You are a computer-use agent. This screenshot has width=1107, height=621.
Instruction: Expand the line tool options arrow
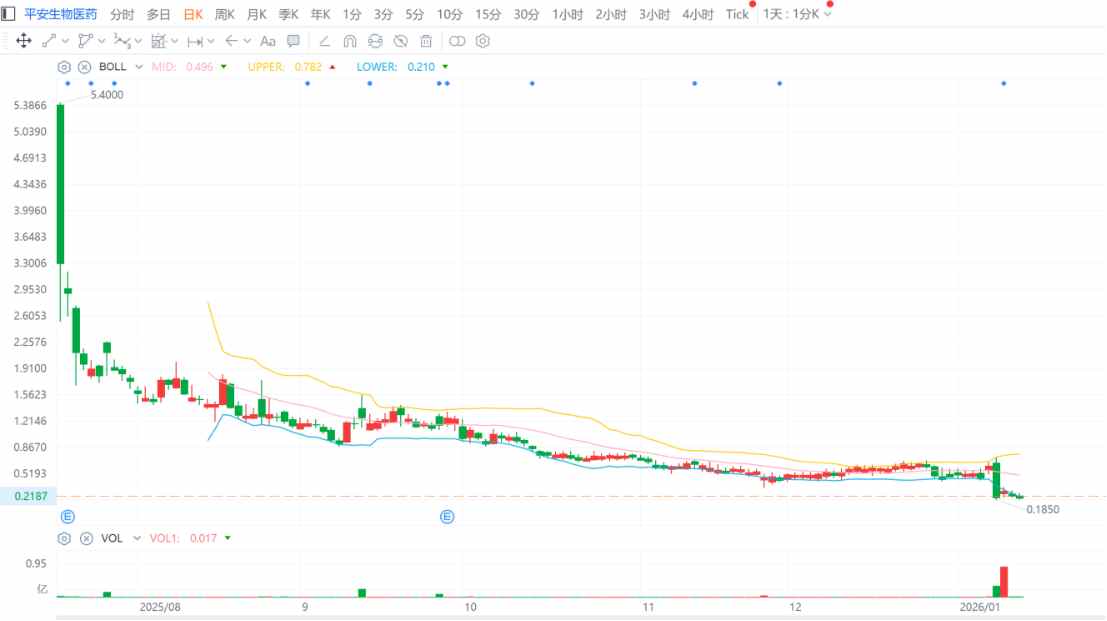[65, 41]
